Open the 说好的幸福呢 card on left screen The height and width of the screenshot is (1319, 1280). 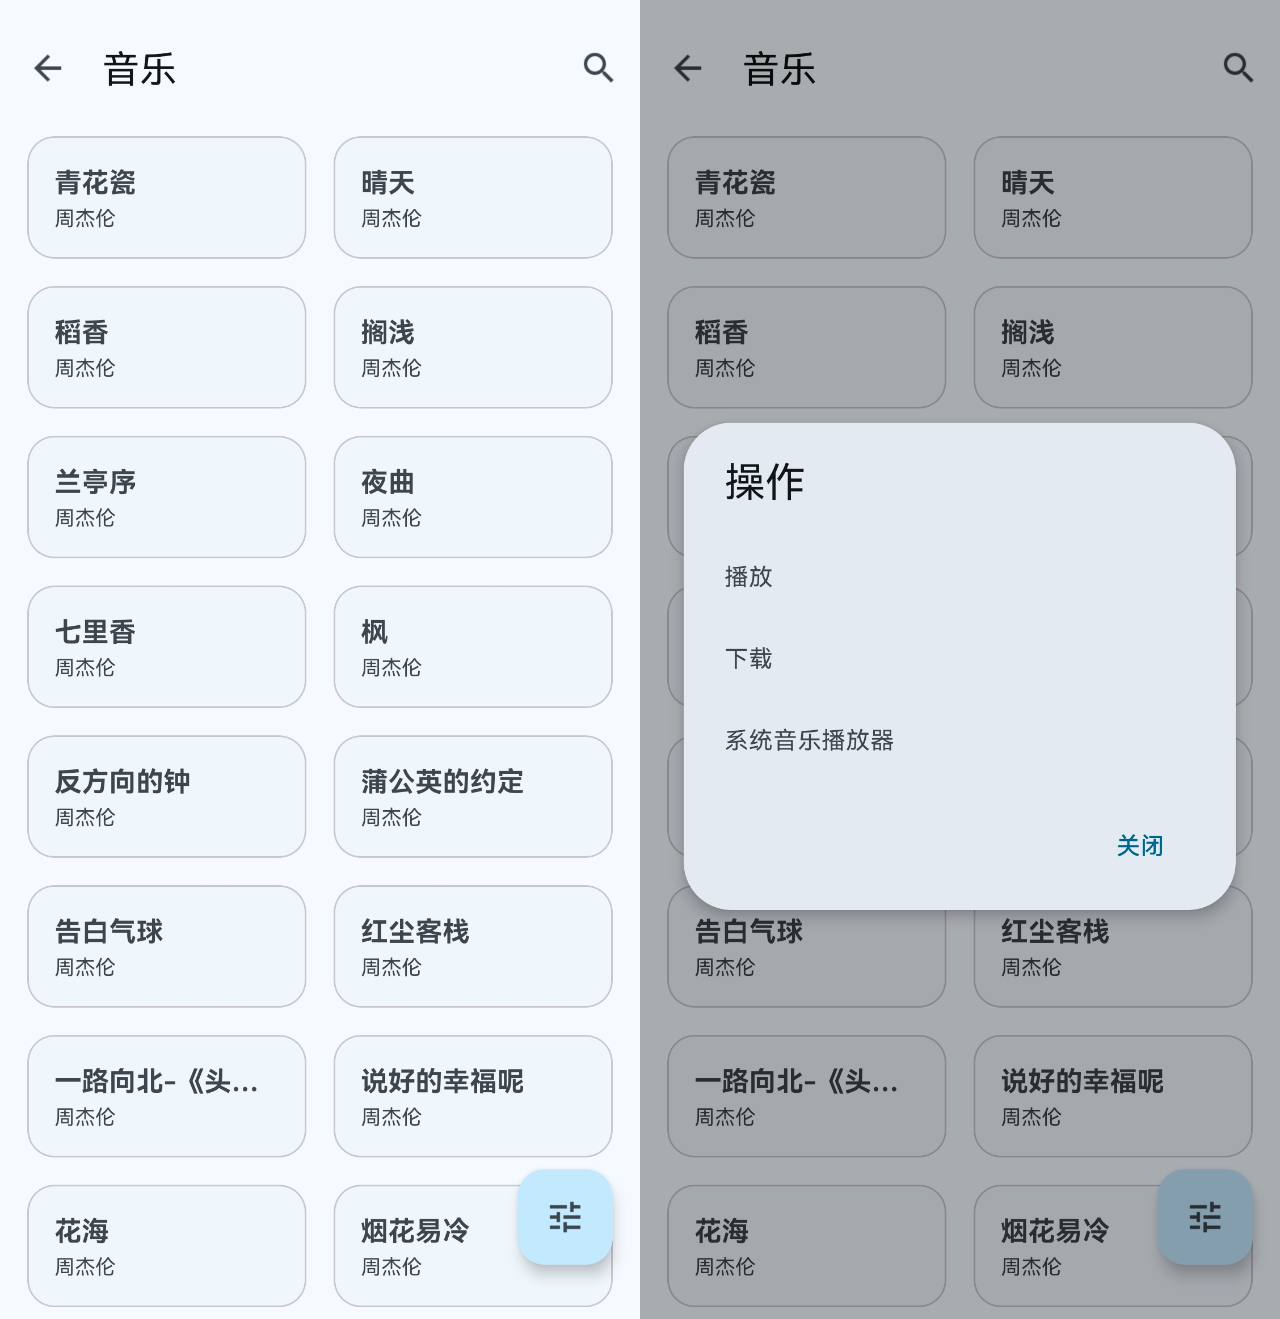click(473, 1097)
